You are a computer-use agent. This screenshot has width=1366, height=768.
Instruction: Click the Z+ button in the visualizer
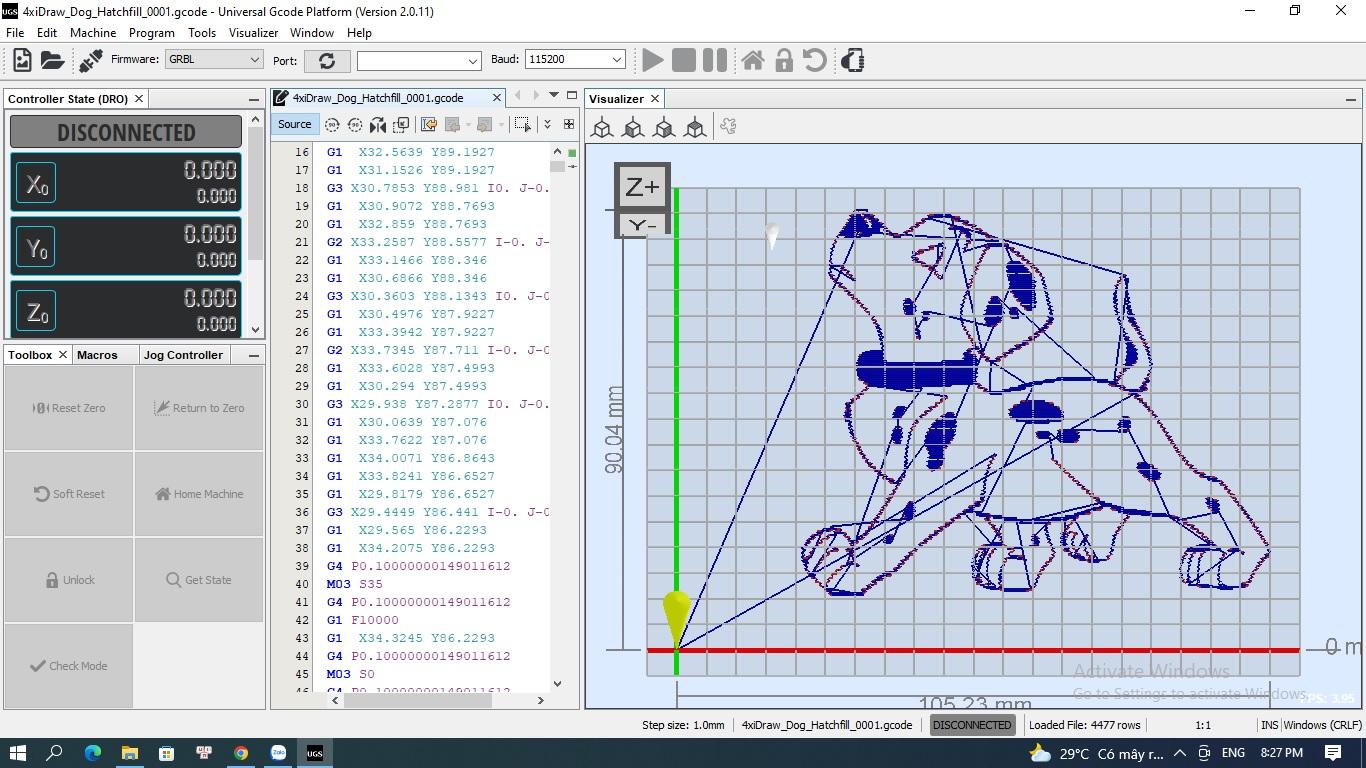642,187
